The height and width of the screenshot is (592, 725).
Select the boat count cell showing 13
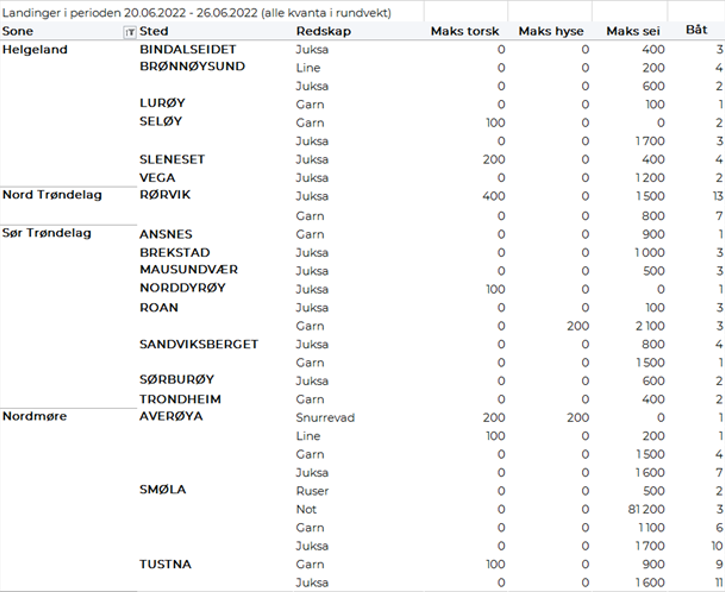[x=716, y=196]
